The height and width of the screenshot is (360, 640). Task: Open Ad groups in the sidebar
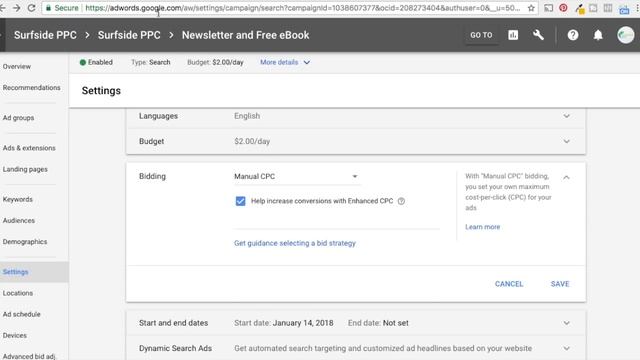(18, 118)
